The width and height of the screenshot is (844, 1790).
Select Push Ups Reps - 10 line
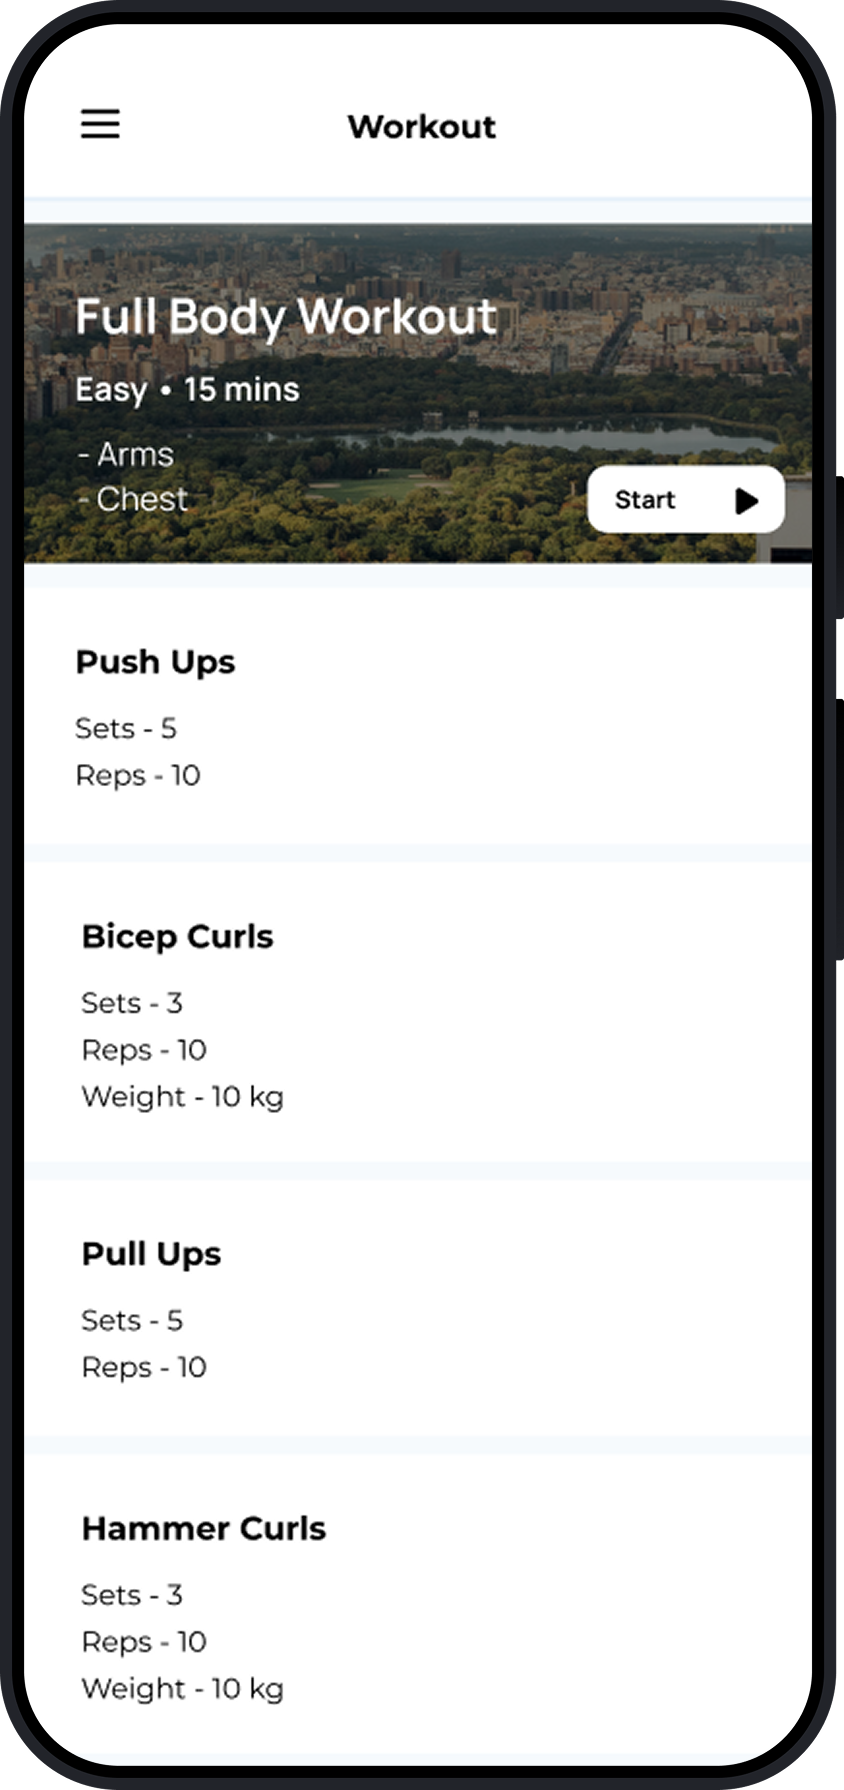pyautogui.click(x=138, y=775)
